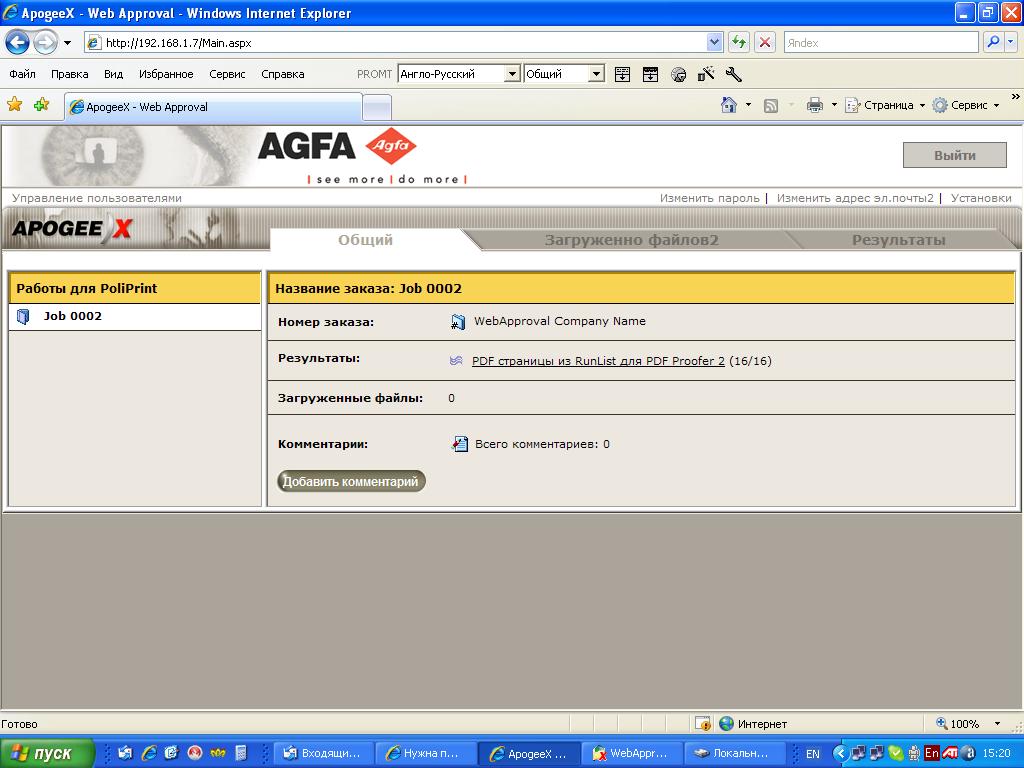Click the EN language bar indicator

point(812,754)
